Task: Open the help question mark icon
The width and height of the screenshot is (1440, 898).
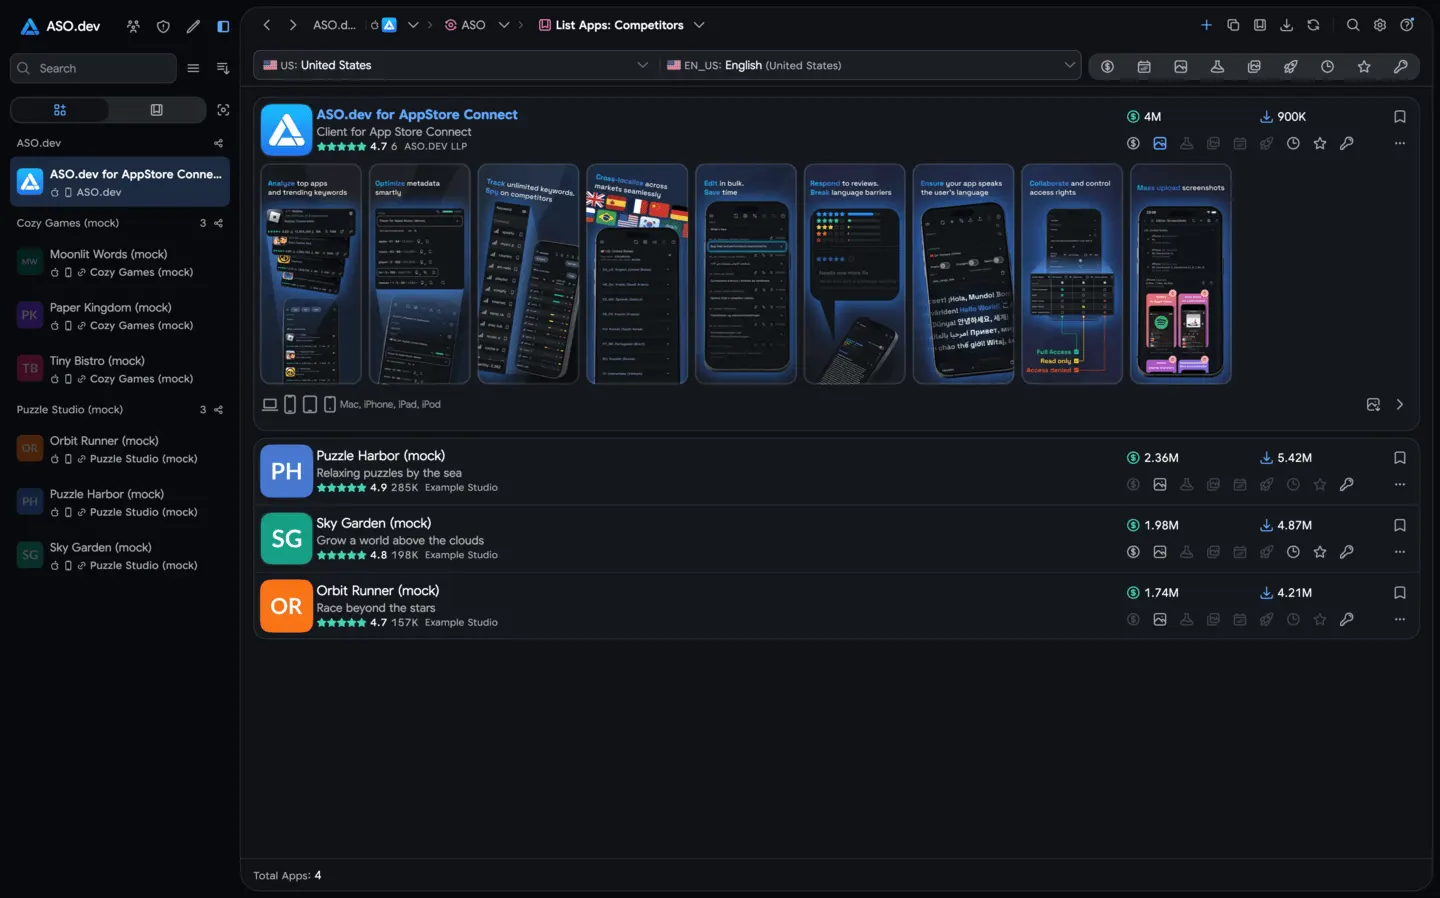Action: (1407, 25)
